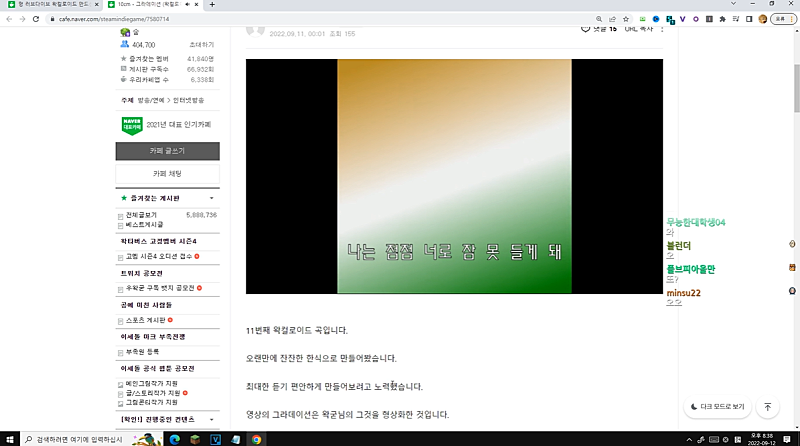This screenshot has height=446, width=800.
Task: Click the purple ring extension icon
Action: (x=696, y=19)
